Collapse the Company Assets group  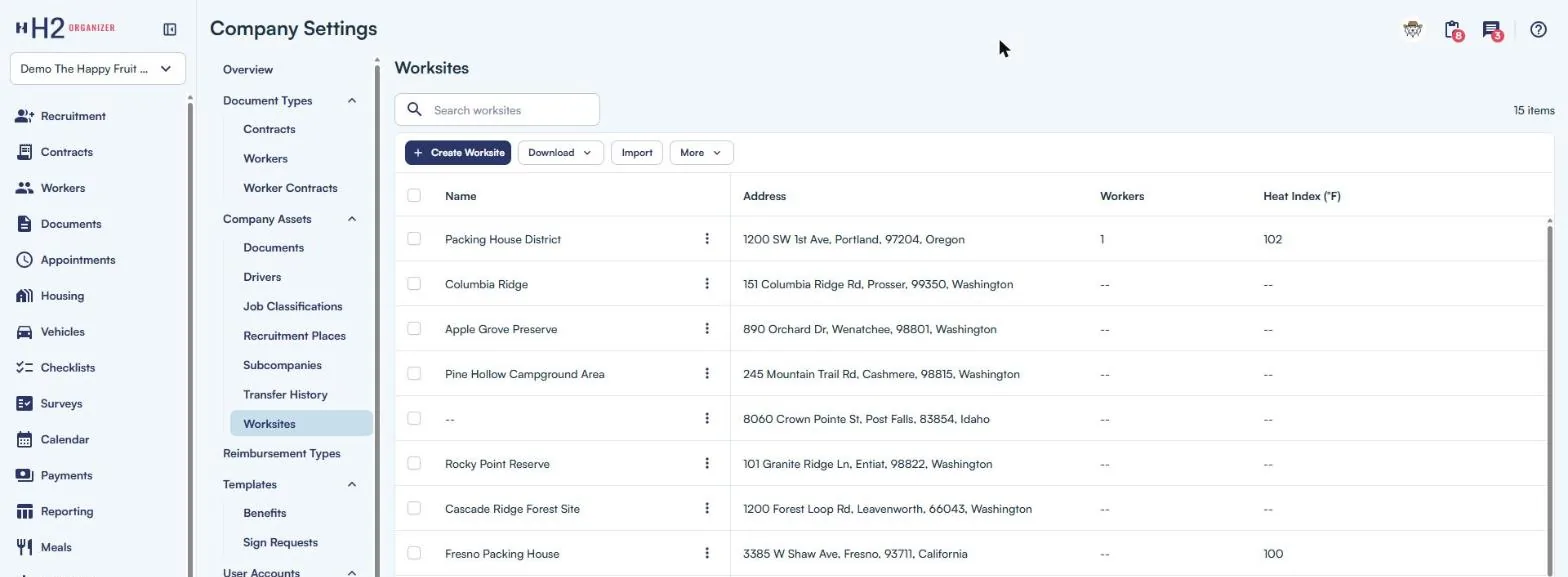point(351,219)
